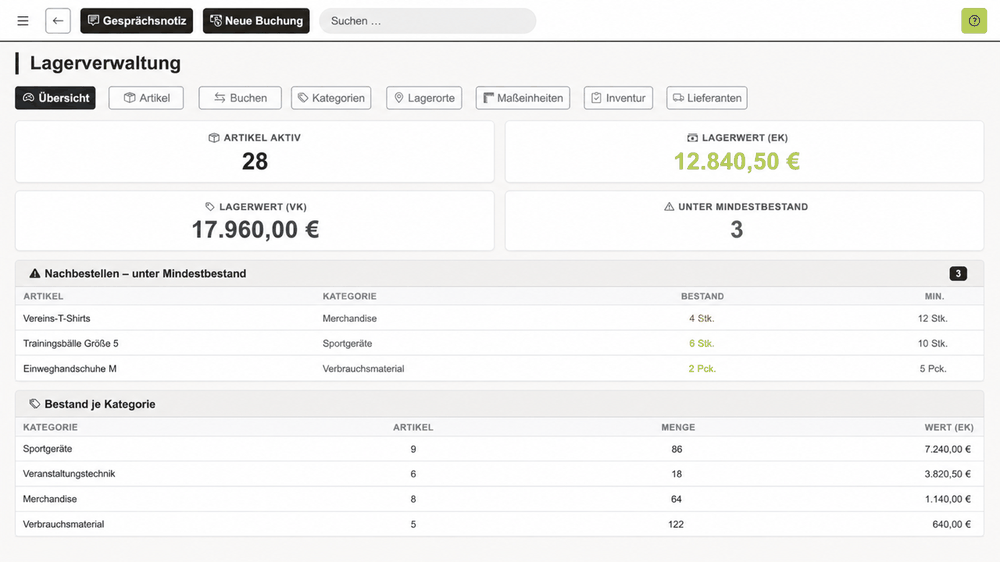Open the Kategorien tab
The width and height of the screenshot is (1000, 562).
(x=331, y=98)
